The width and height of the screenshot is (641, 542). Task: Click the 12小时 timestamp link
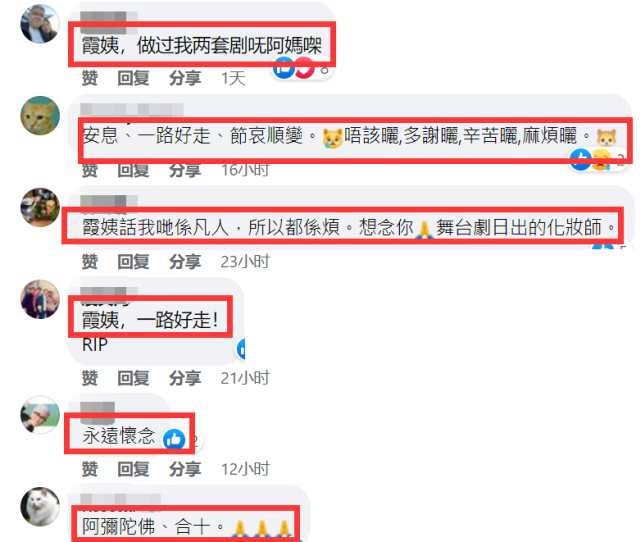point(245,469)
